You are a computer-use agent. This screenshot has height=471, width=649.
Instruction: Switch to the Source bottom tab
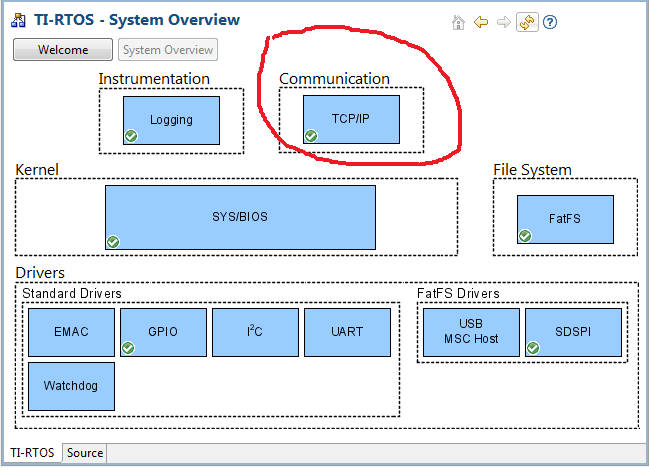click(x=85, y=453)
